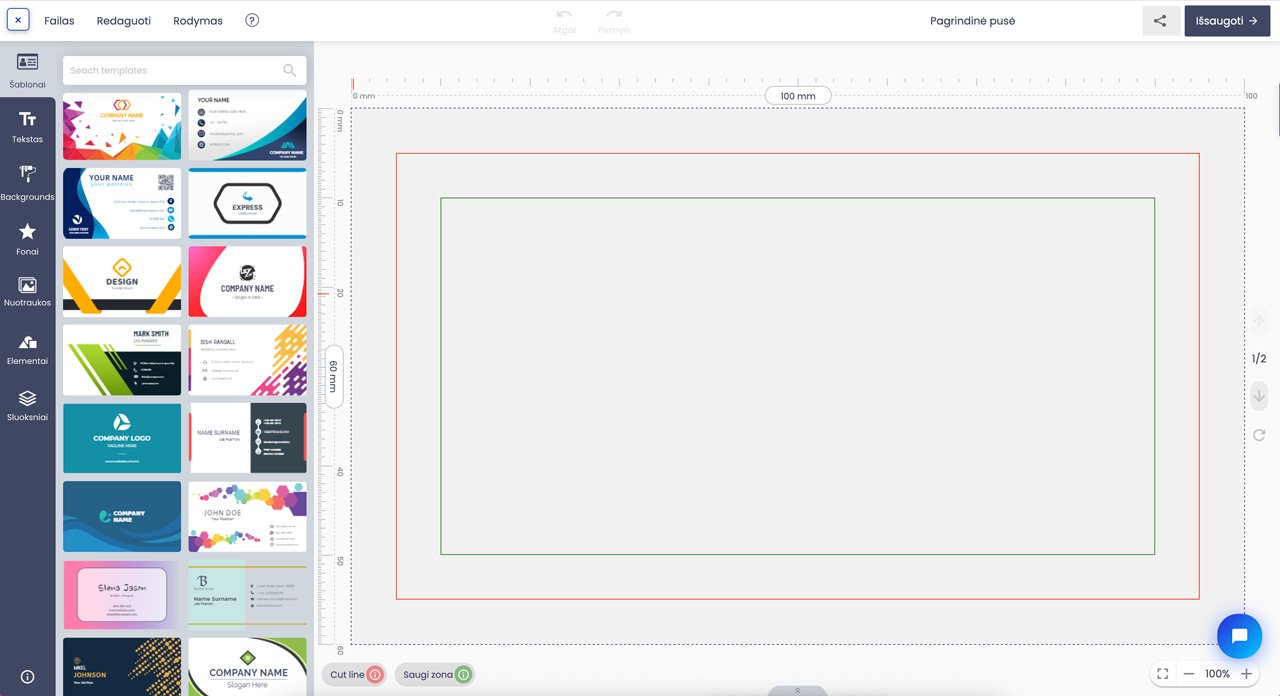
Task: Choose the EXPRESS hexagon template
Action: (247, 203)
